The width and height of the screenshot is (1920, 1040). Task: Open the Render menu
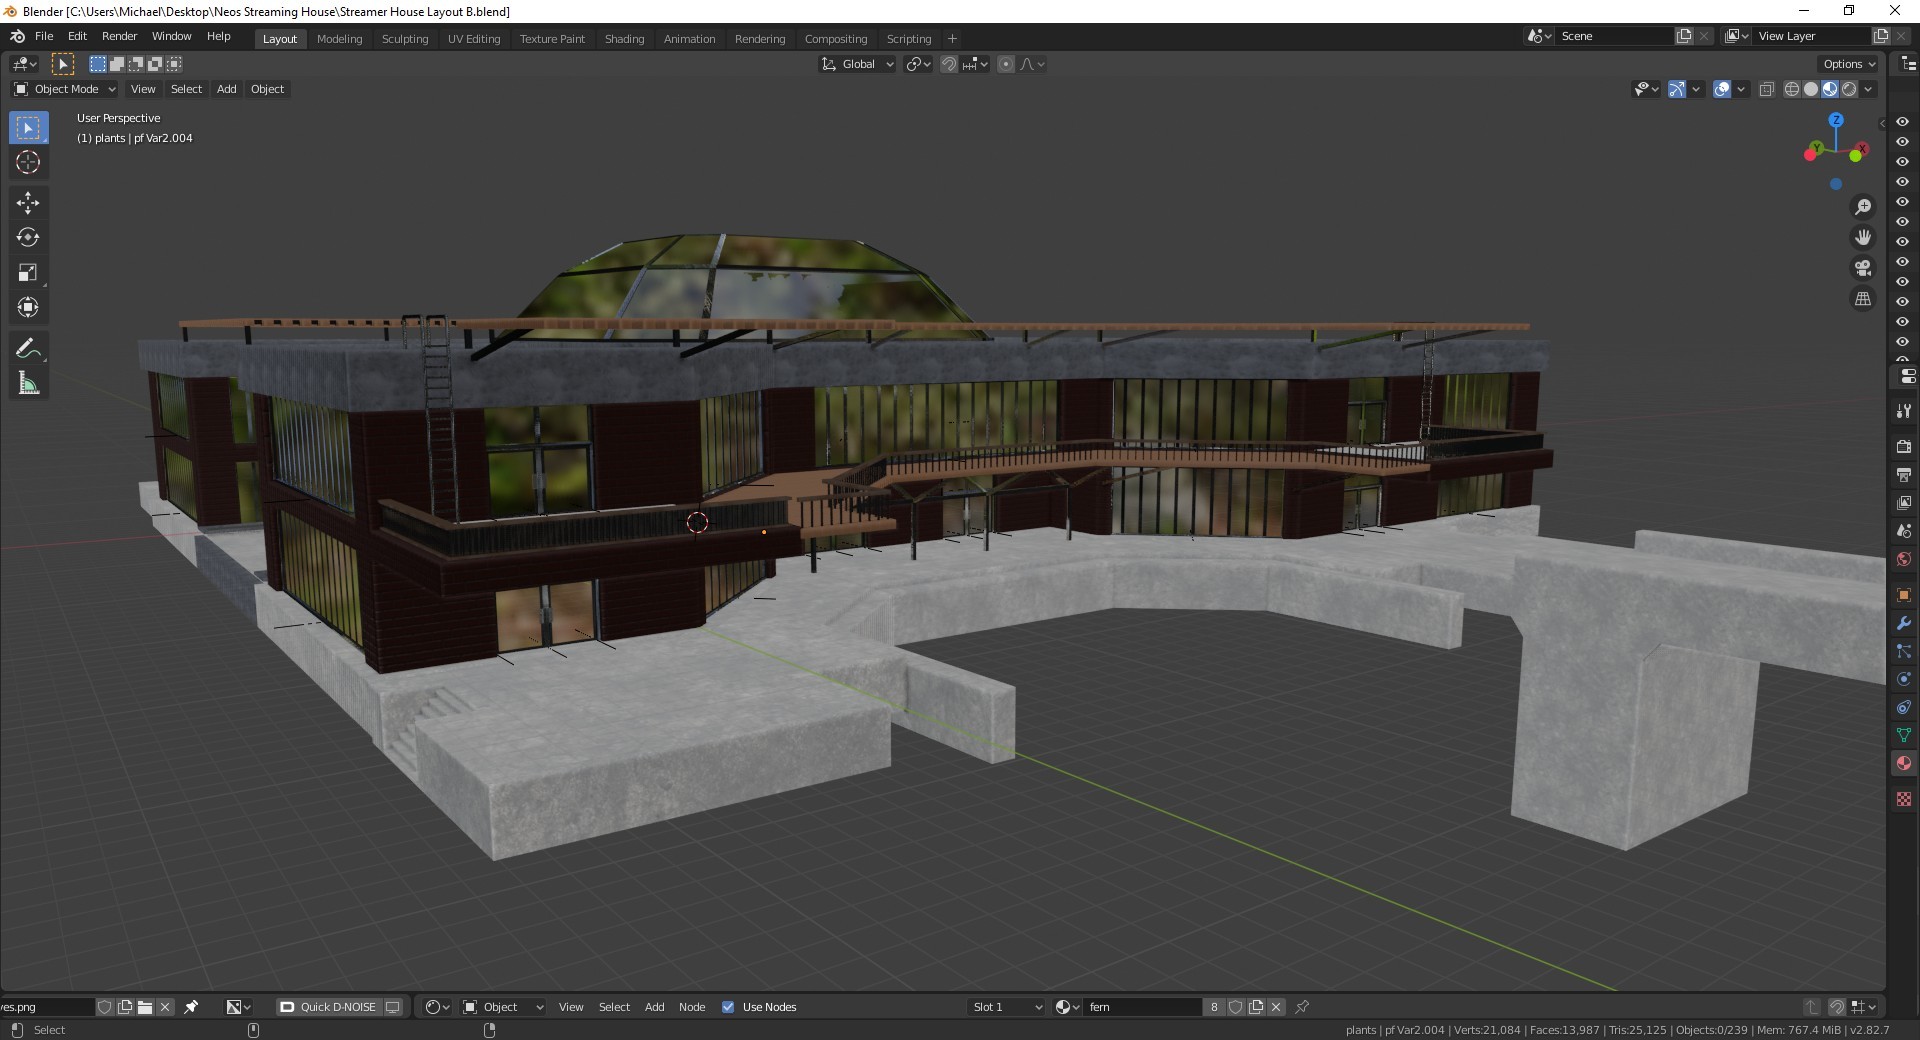119,36
